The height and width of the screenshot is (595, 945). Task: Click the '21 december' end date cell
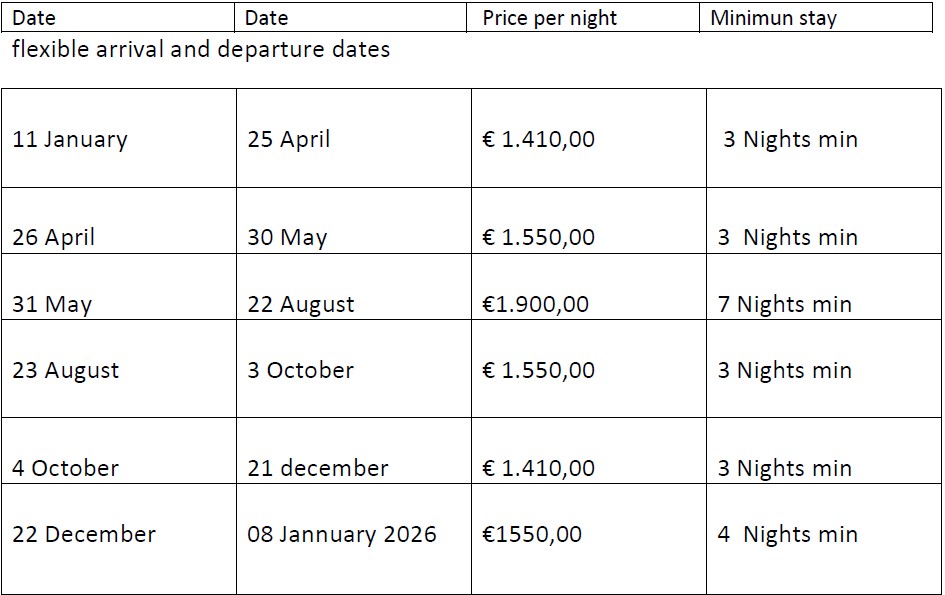[x=354, y=451]
